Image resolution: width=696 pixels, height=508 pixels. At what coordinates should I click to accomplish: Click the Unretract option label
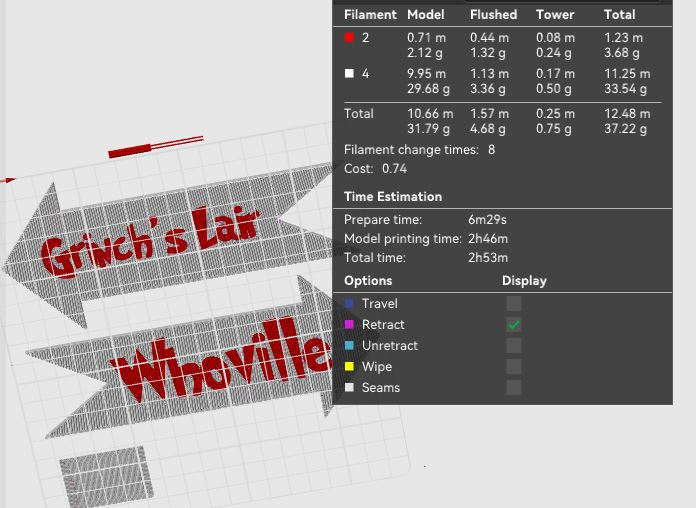coord(390,345)
